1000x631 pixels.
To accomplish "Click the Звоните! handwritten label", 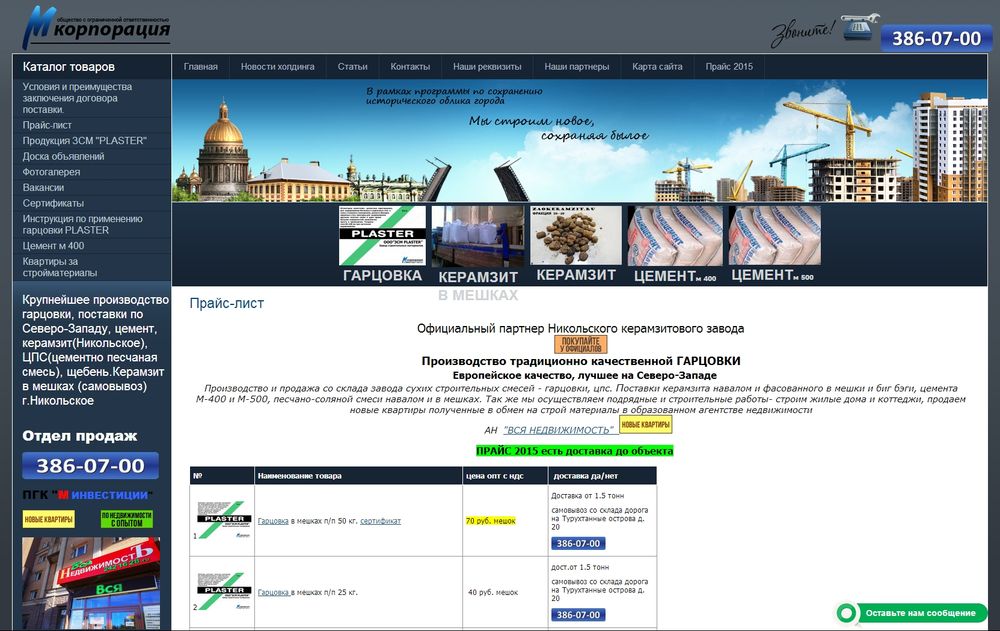I will click(x=802, y=31).
